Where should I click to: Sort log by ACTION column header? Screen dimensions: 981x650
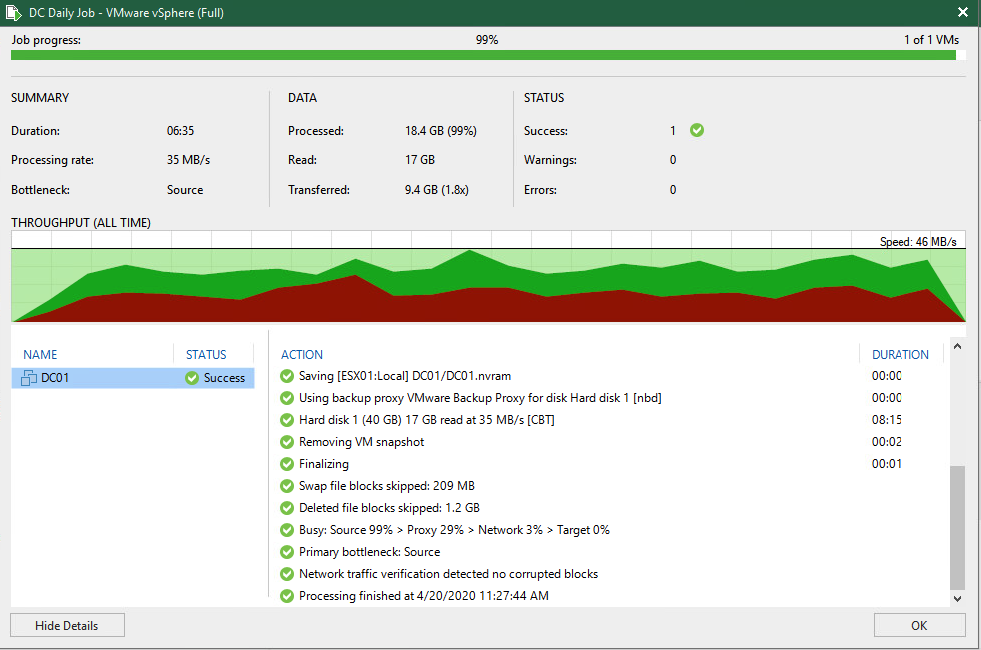click(302, 355)
